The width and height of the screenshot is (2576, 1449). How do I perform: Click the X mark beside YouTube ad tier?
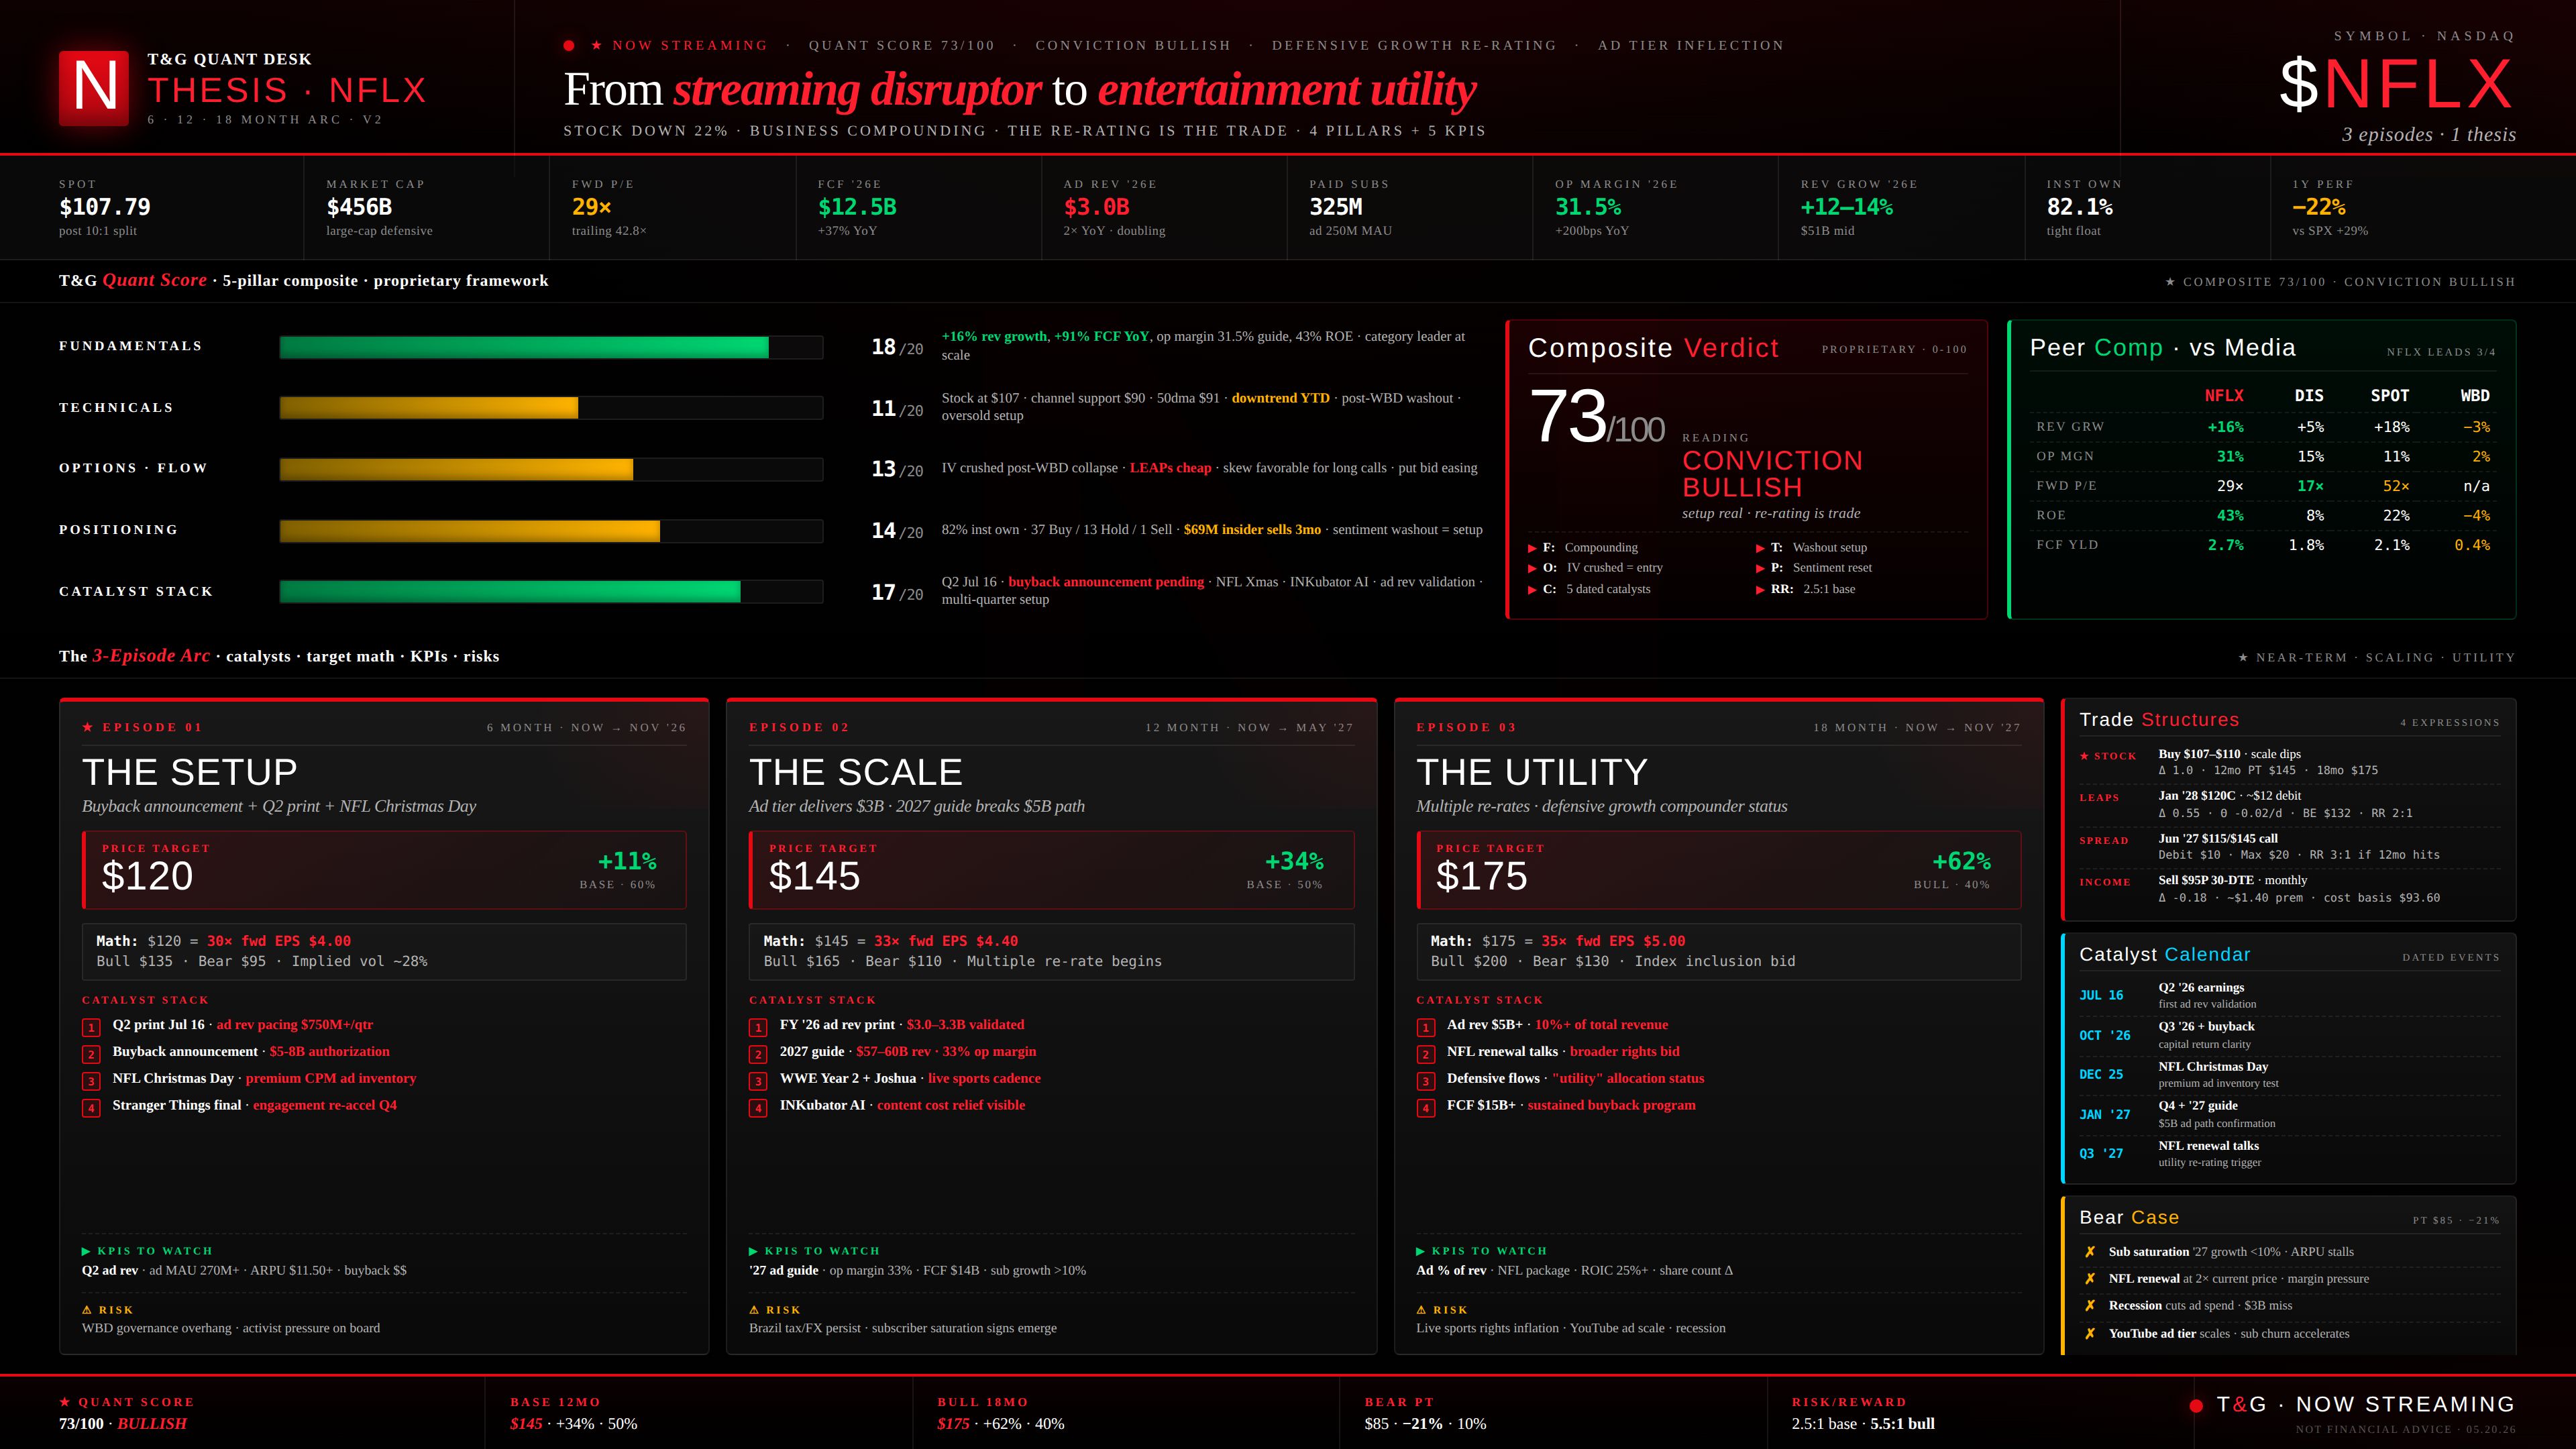2090,1334
